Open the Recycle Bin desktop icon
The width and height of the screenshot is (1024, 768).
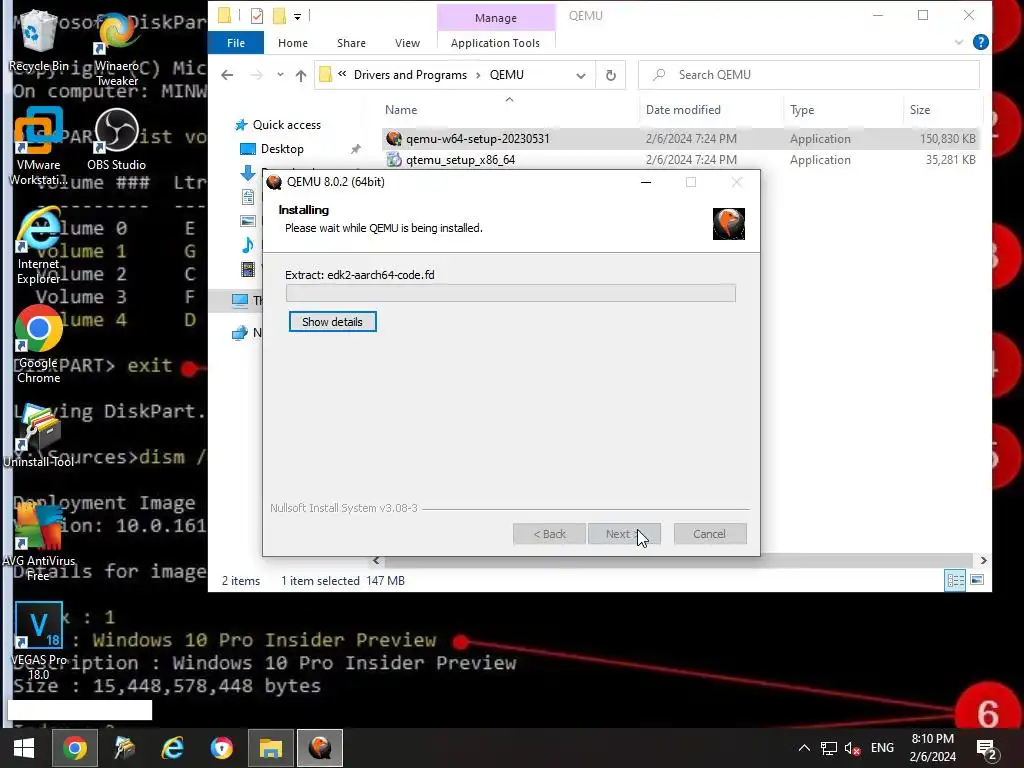point(39,40)
